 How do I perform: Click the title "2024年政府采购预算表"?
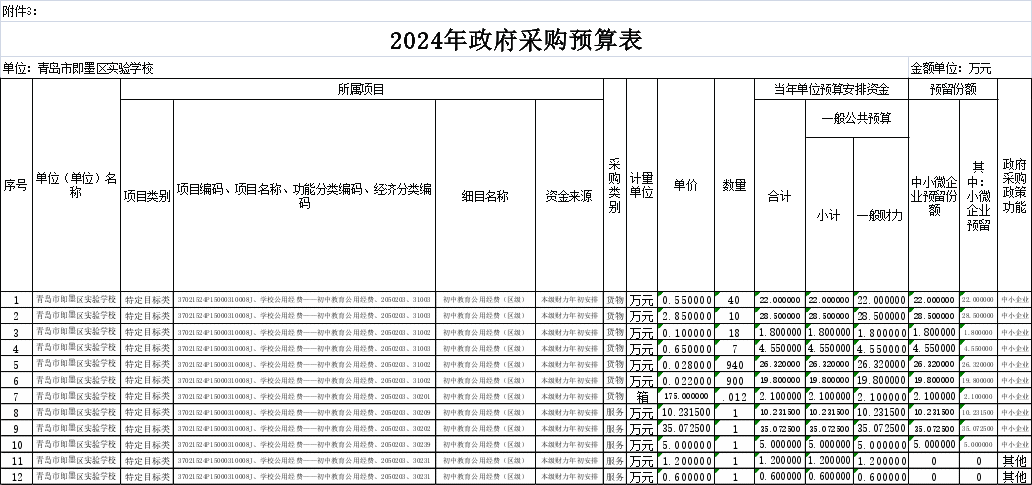point(515,40)
